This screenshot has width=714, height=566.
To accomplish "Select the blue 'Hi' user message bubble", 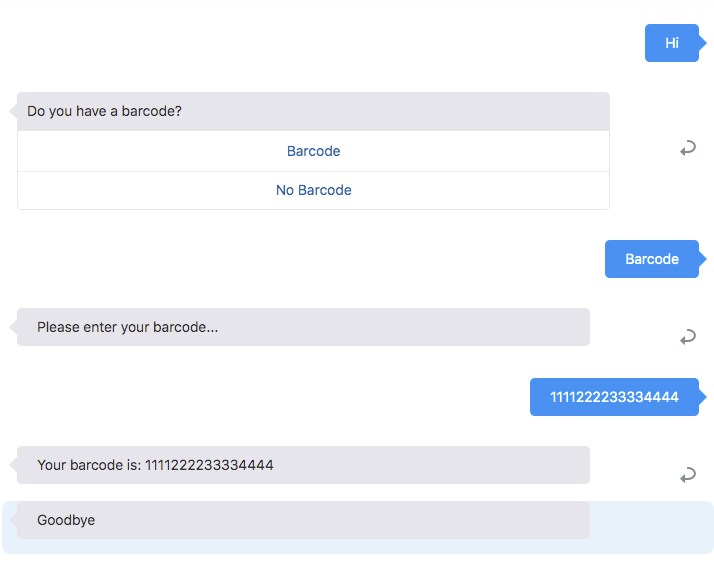I will (x=671, y=43).
